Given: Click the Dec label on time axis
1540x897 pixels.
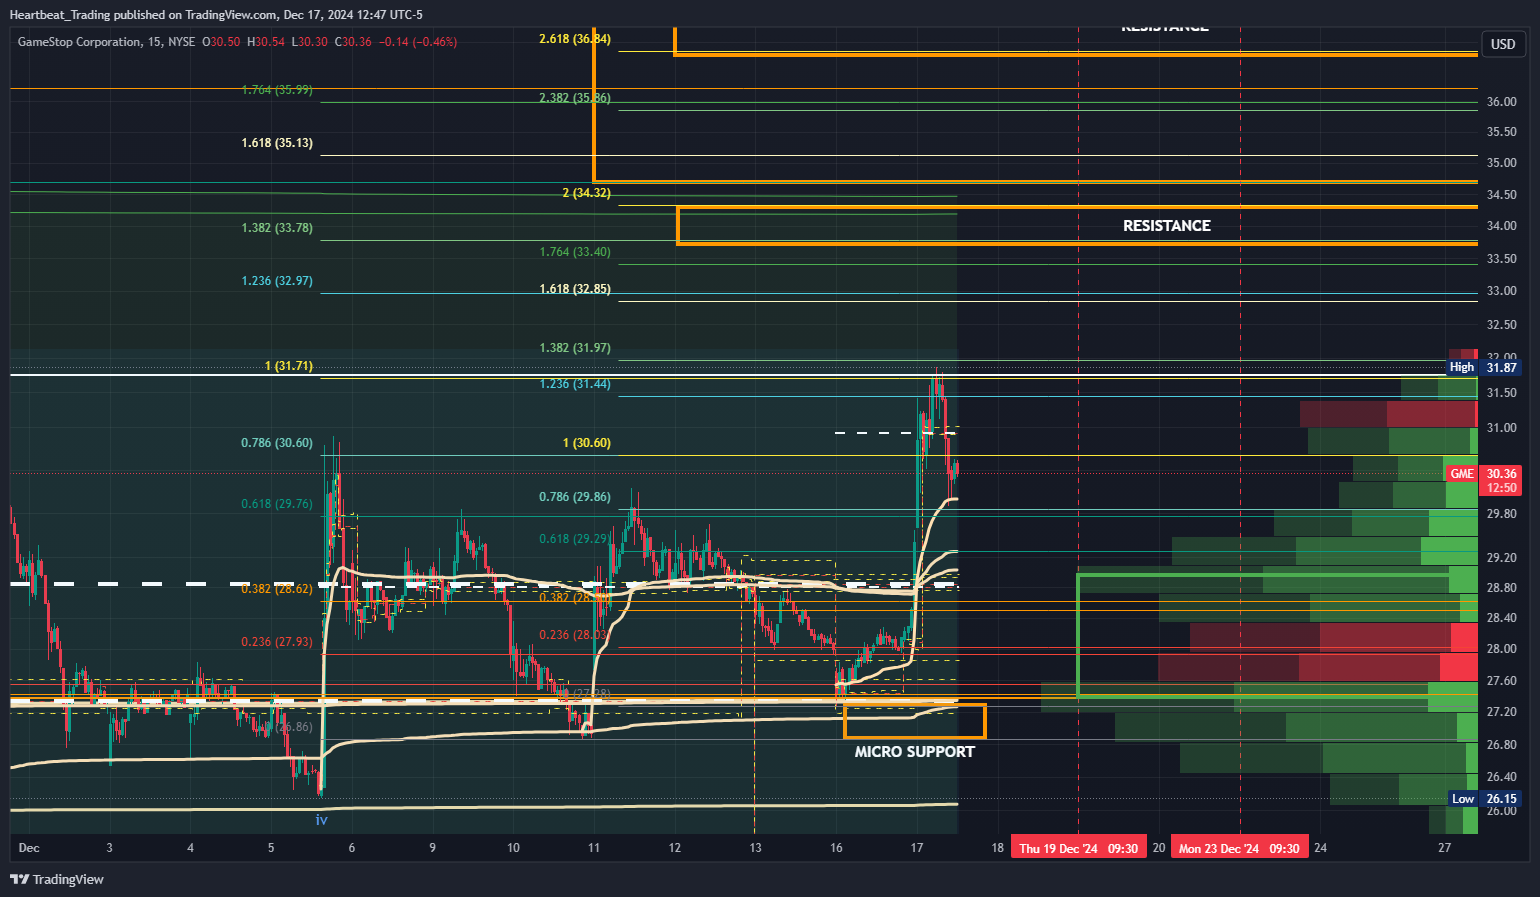Looking at the screenshot, I should tap(29, 848).
